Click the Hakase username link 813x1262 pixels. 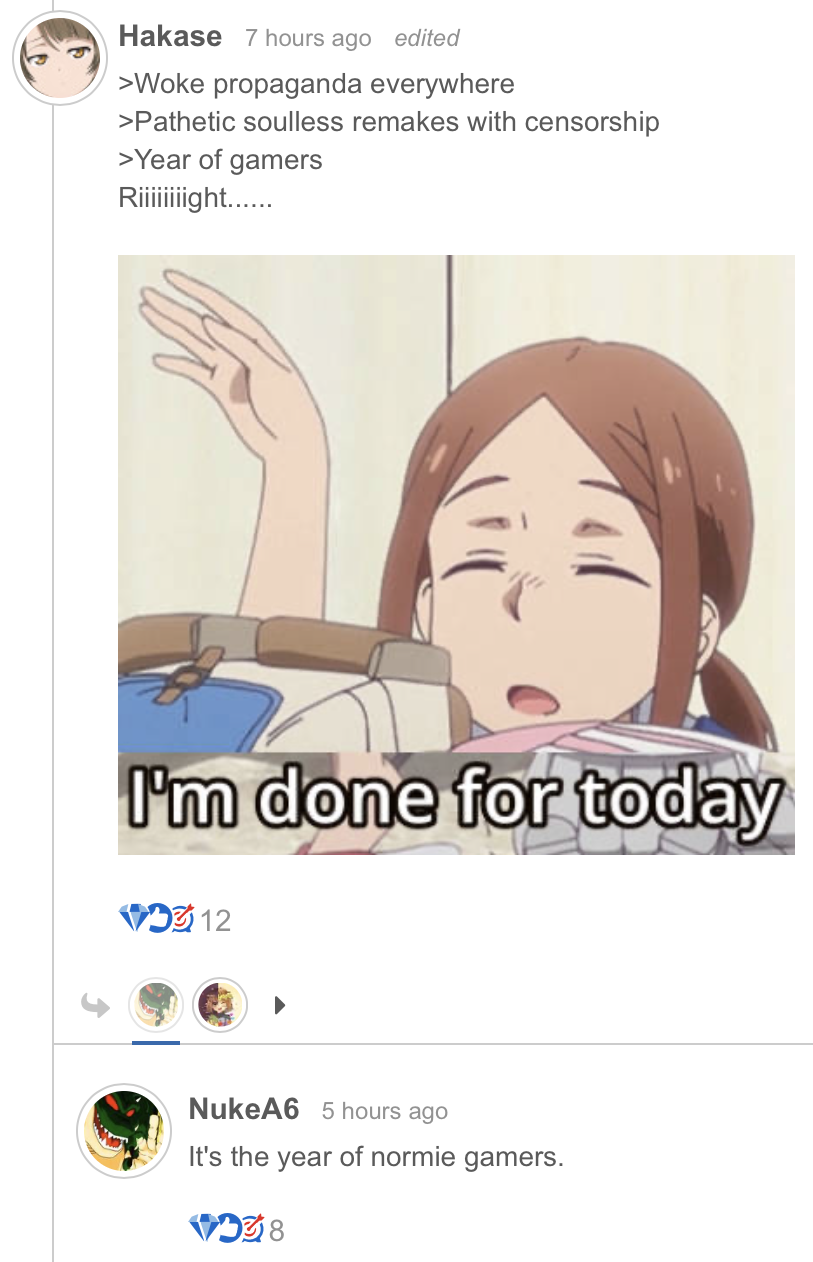(x=170, y=37)
